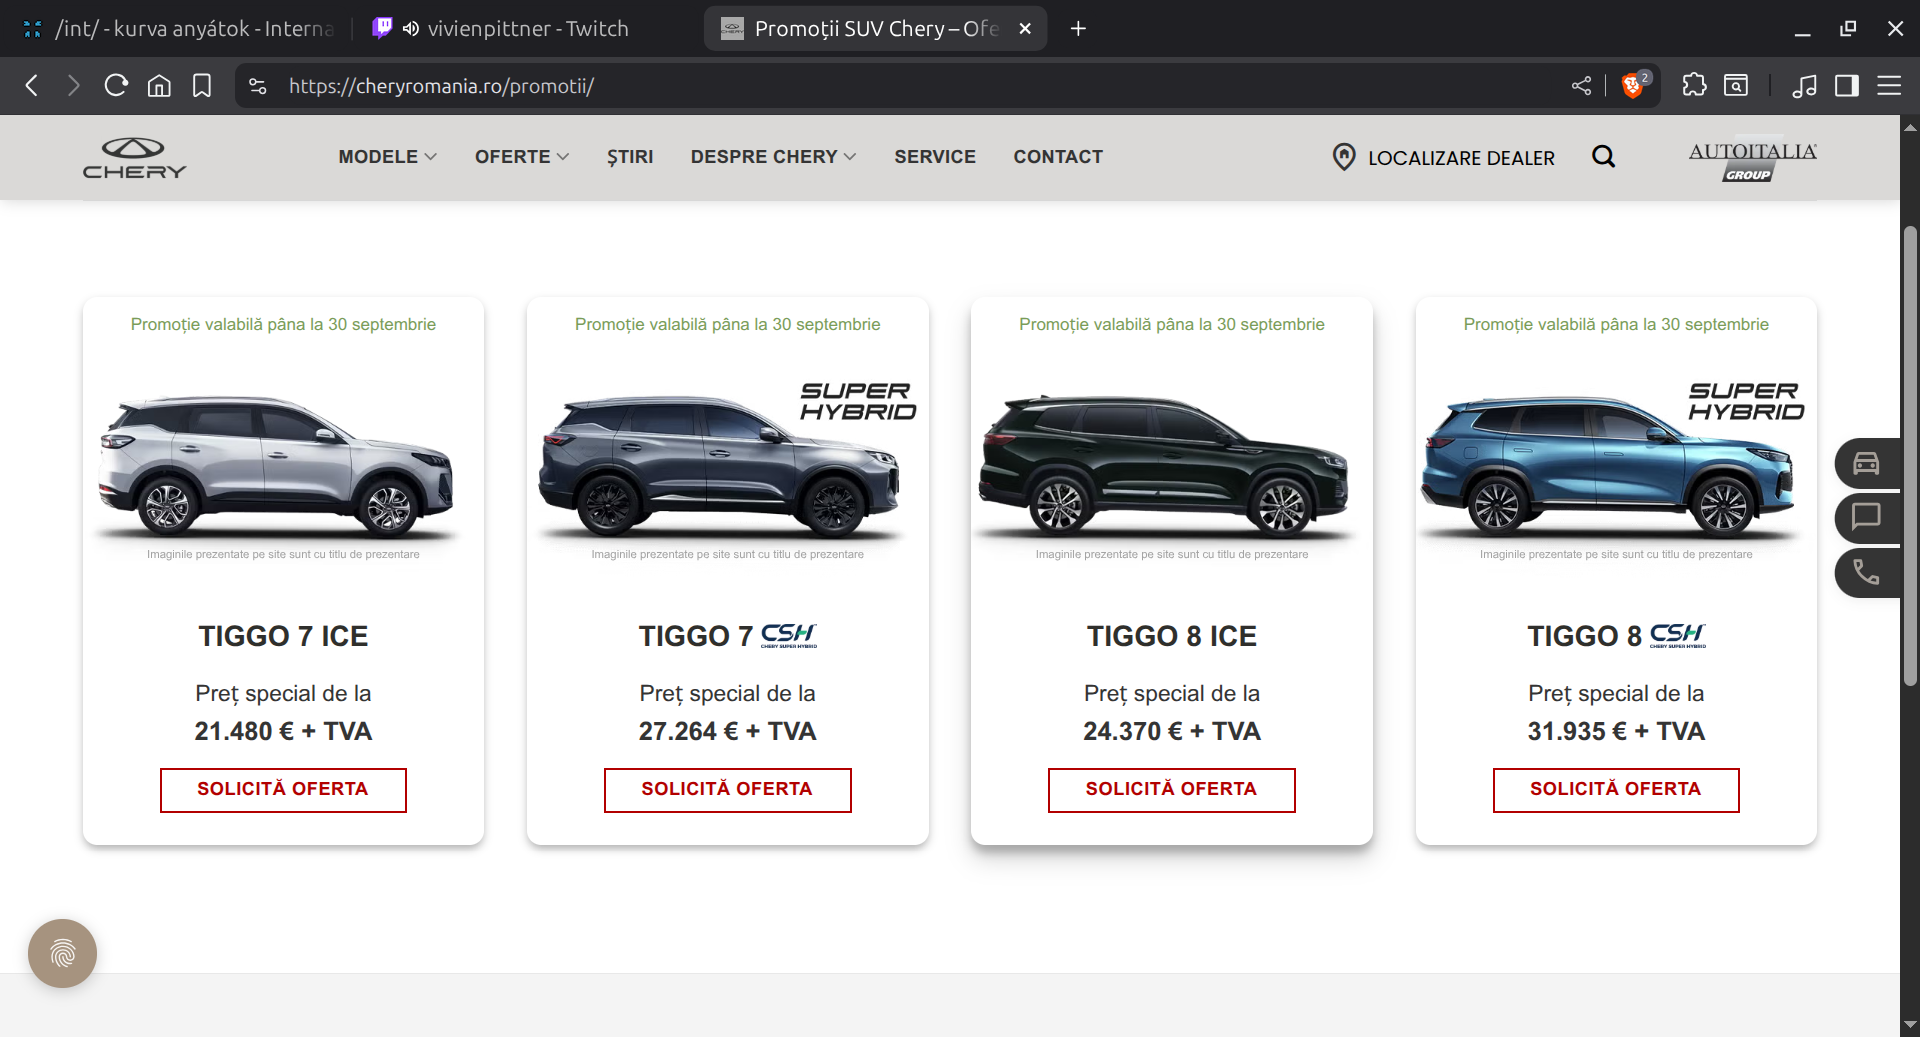Open the floating chat message icon
Screen dimensions: 1920x1037
pyautogui.click(x=1866, y=517)
